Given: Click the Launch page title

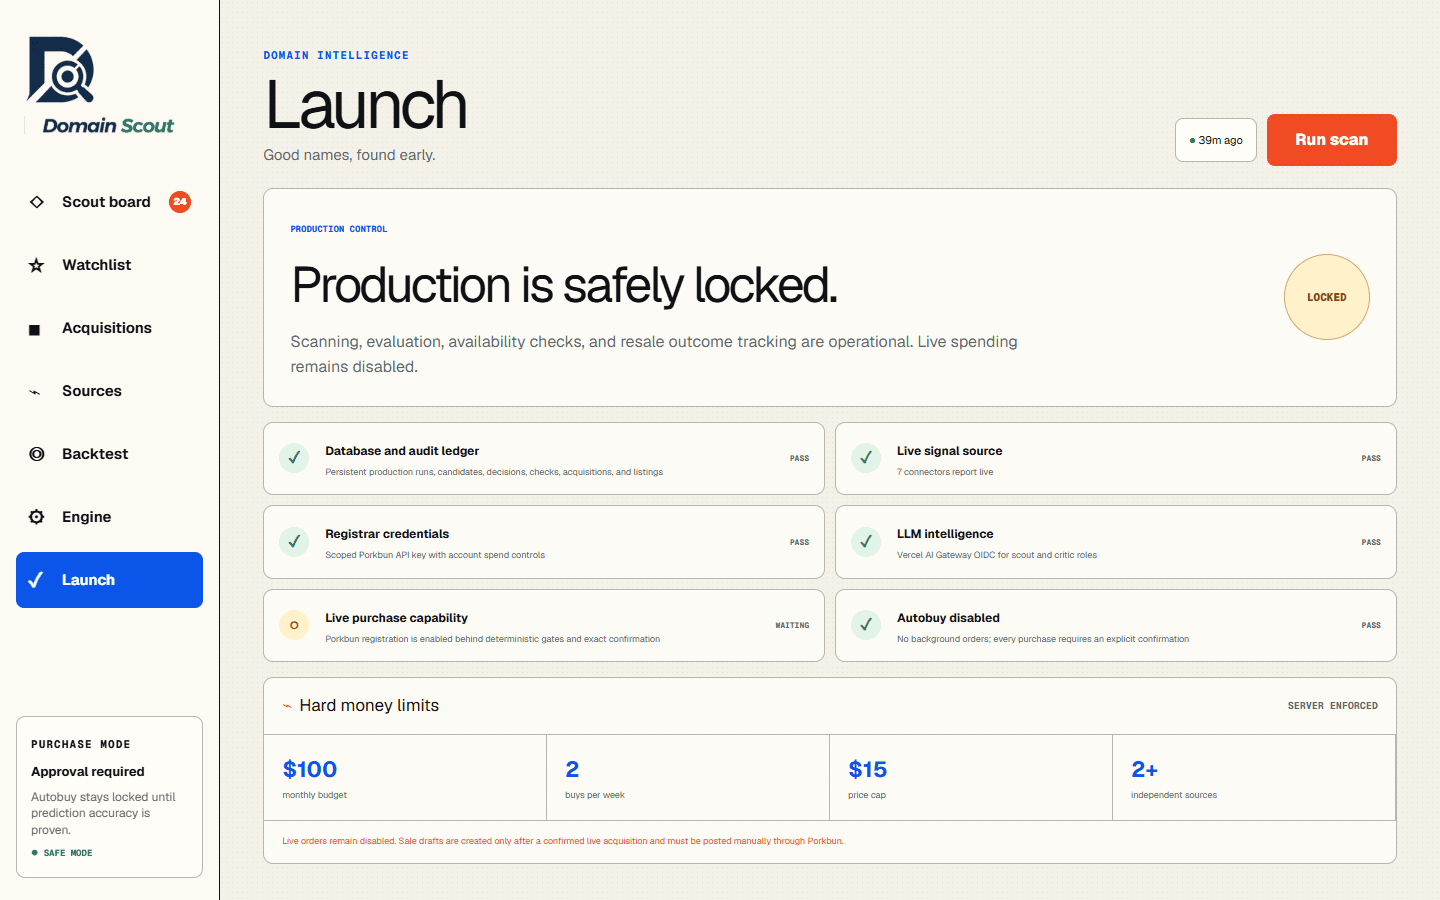Looking at the screenshot, I should point(366,105).
